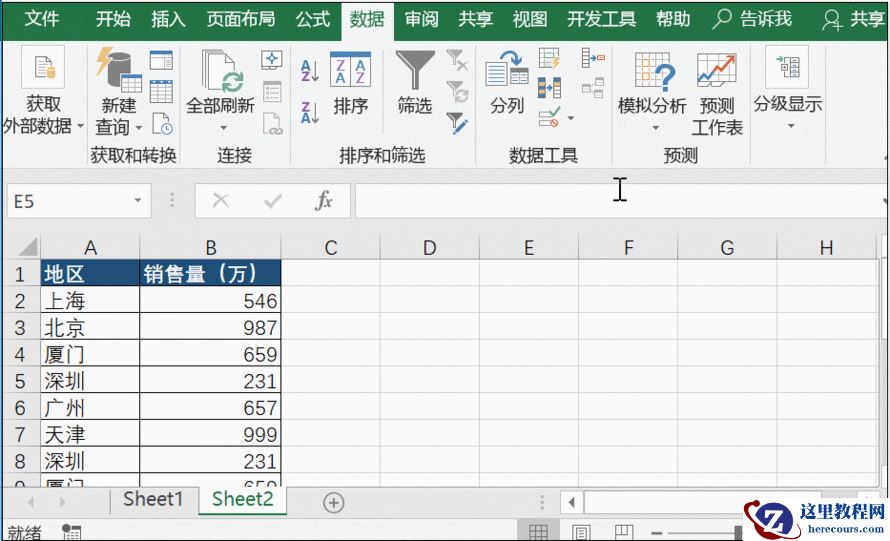This screenshot has height=541, width=890.
Task: Click the Clear filter icon
Action: (457, 60)
